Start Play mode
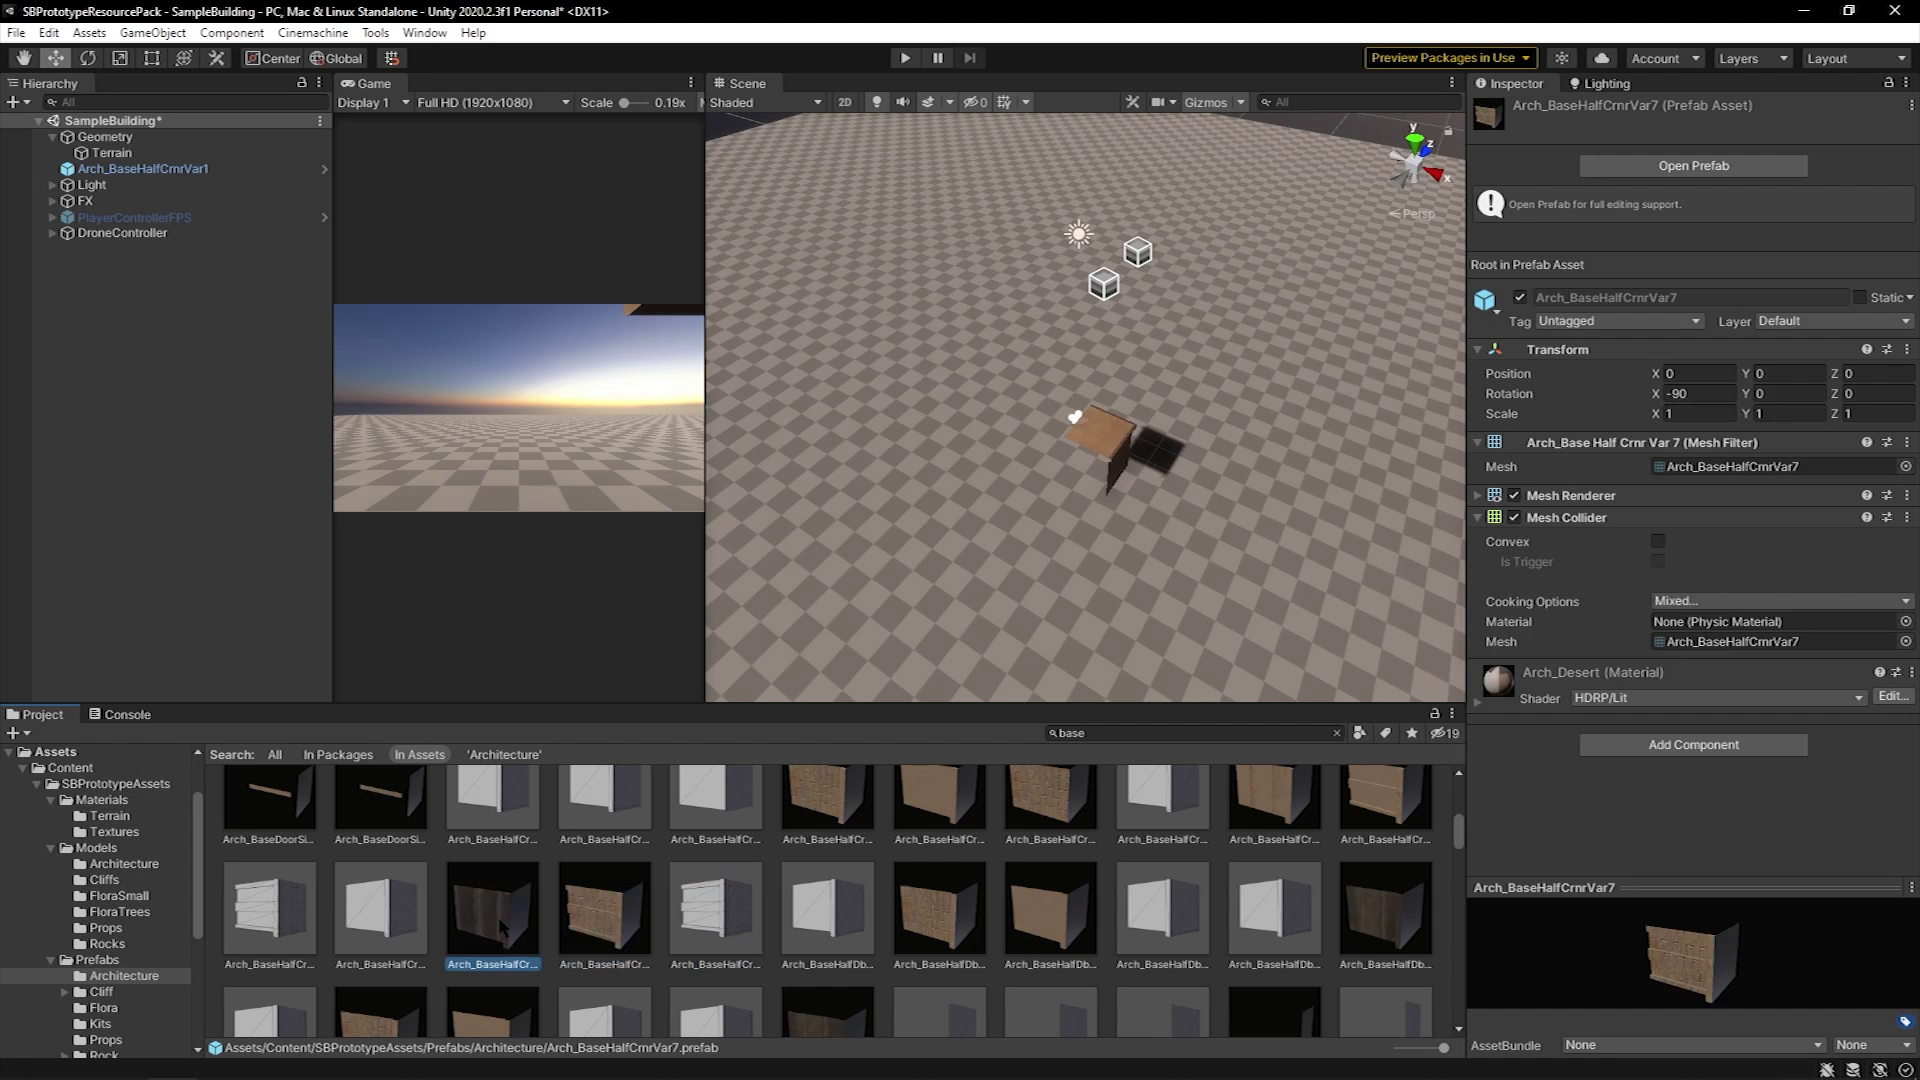This screenshot has width=1920, height=1080. point(905,58)
